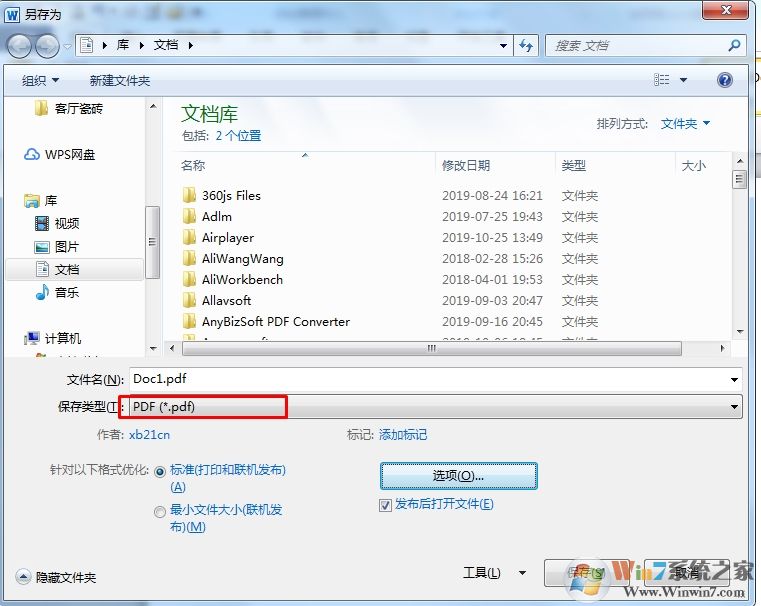Select the AnyBizSoft PDF Converter folder icon
The image size is (761, 606).
[x=189, y=321]
